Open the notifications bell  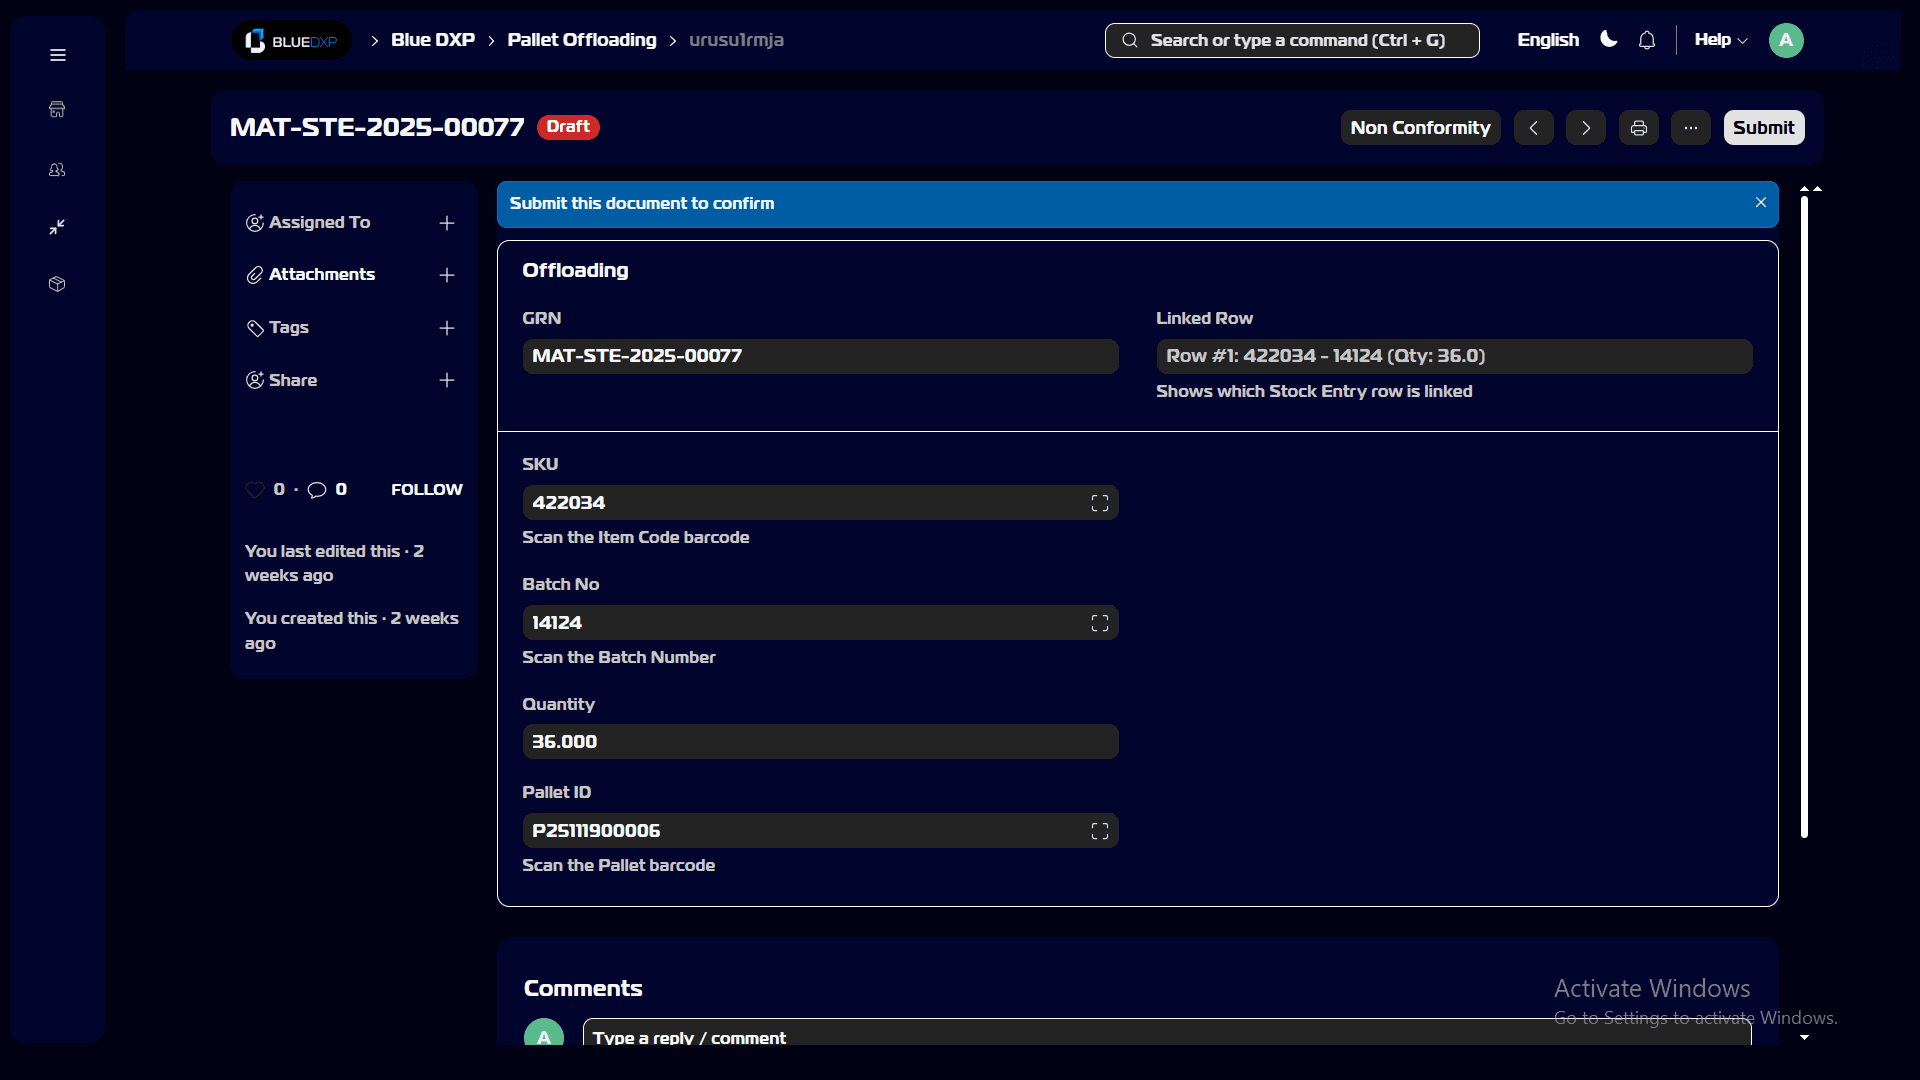click(x=1646, y=40)
